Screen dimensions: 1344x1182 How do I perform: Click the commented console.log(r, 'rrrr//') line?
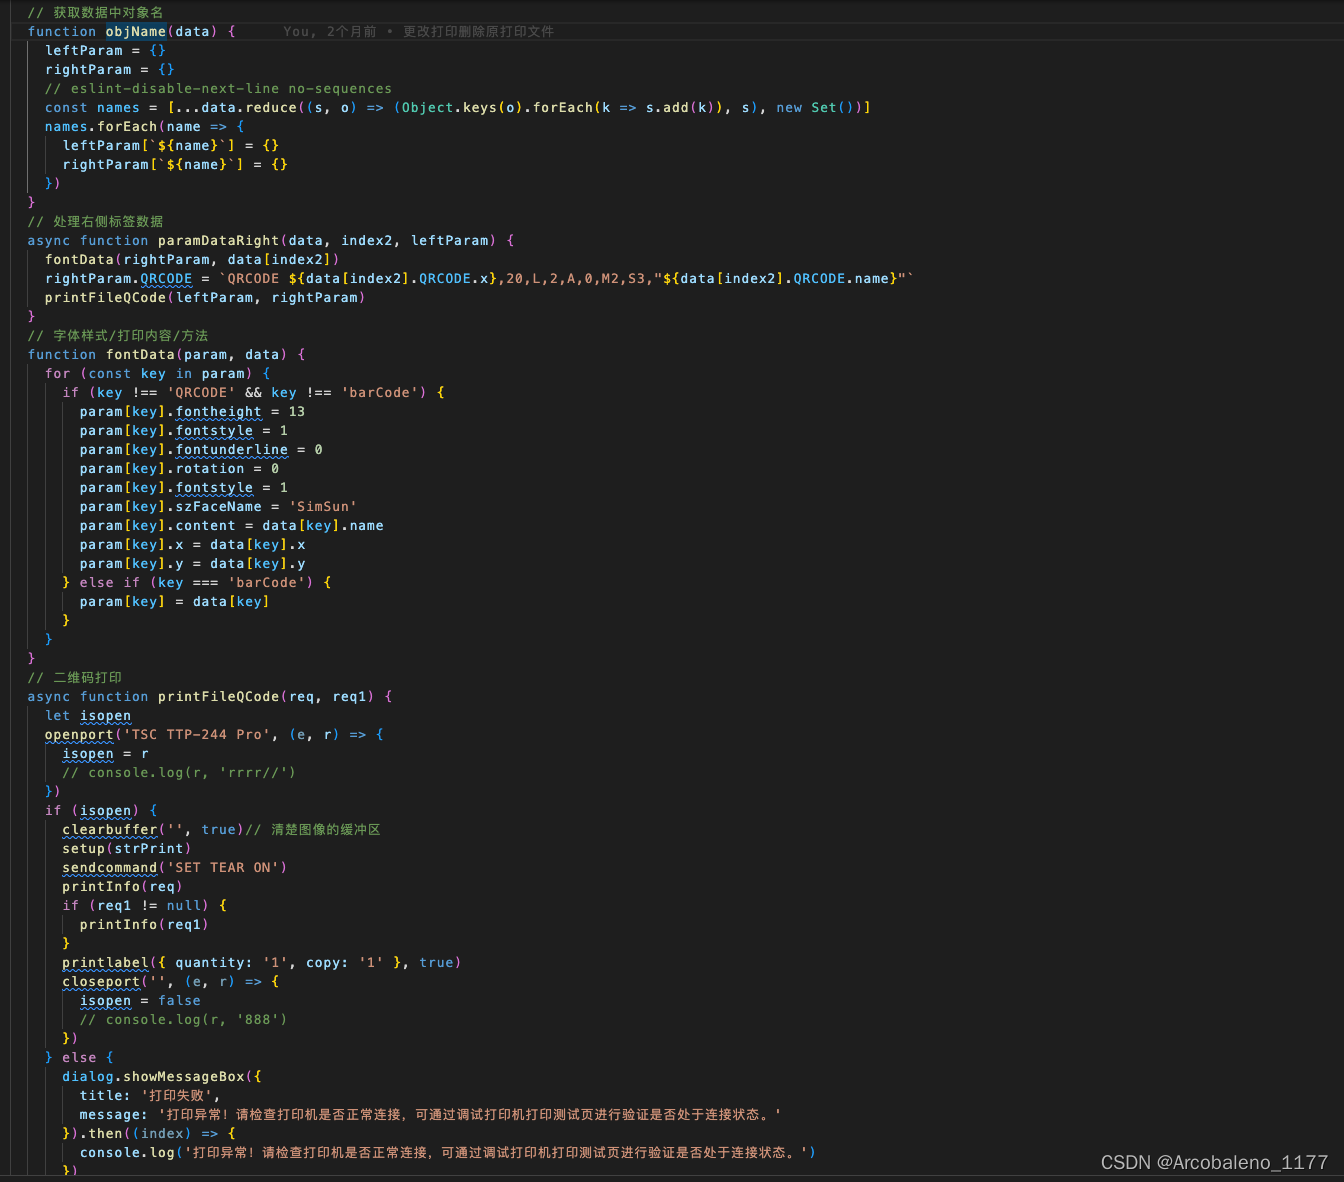[179, 772]
